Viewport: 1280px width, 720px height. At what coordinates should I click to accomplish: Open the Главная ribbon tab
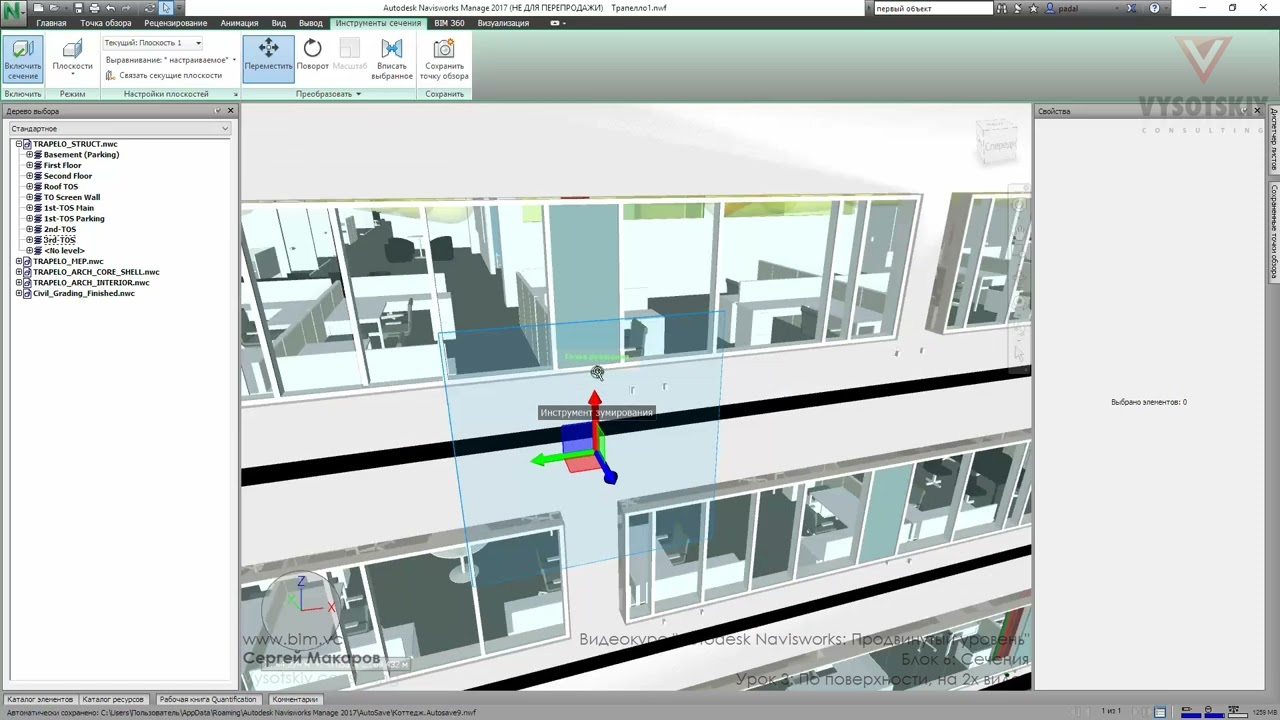tap(51, 23)
